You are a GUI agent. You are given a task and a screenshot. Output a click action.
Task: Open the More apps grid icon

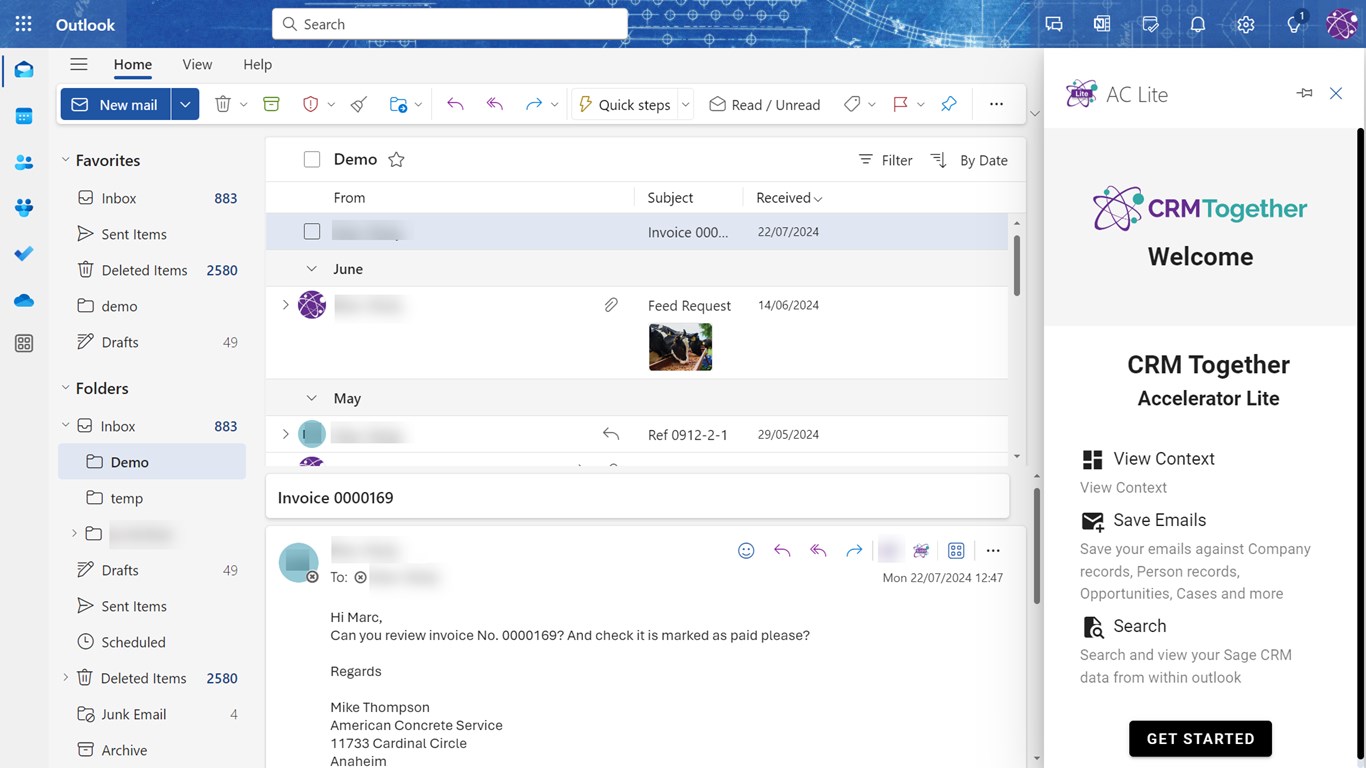point(24,344)
